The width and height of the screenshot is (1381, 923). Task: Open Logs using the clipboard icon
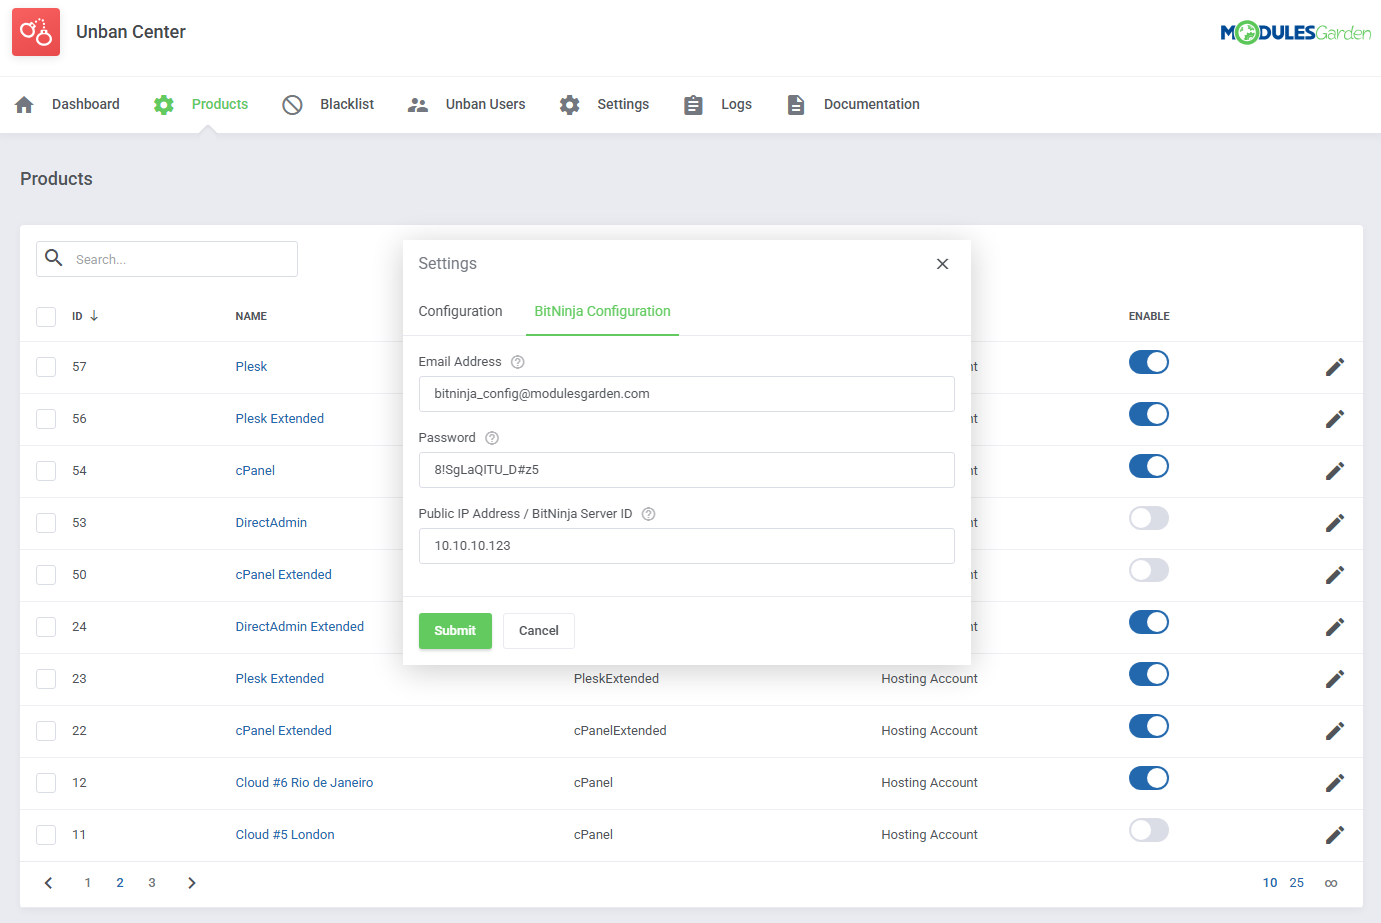point(693,104)
